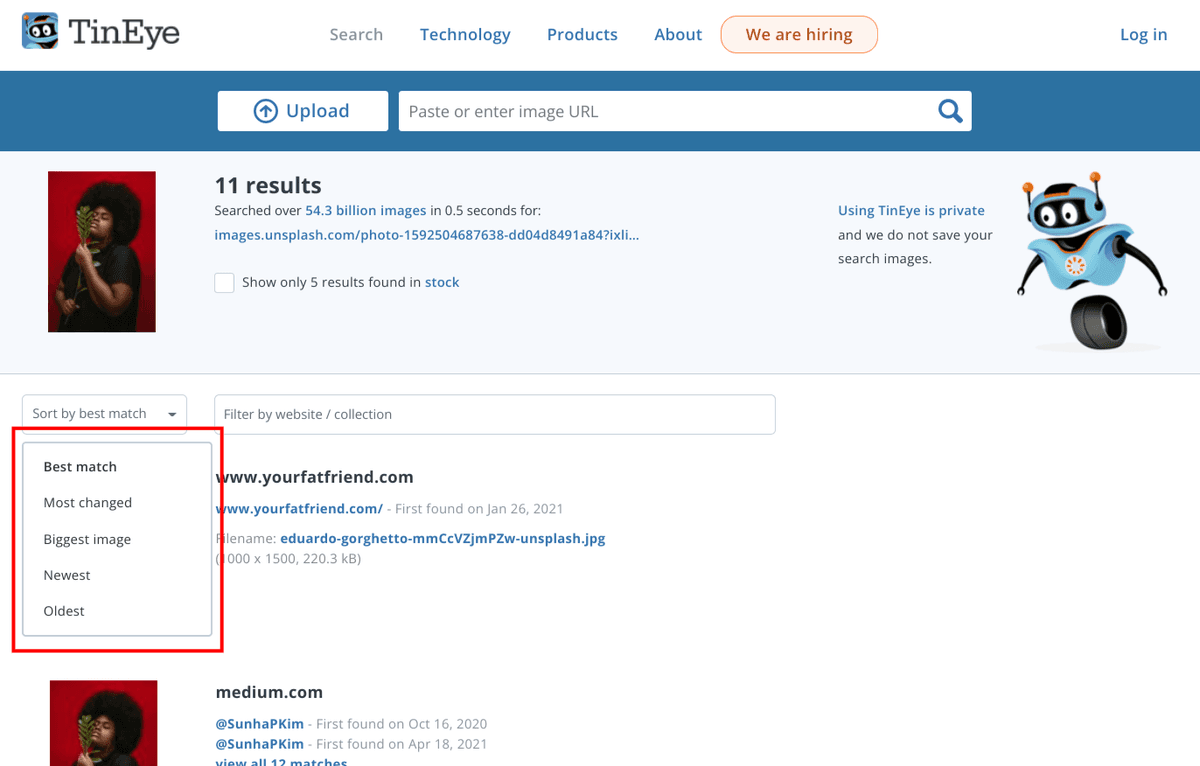Select Most changed sort option

pyautogui.click(x=88, y=503)
